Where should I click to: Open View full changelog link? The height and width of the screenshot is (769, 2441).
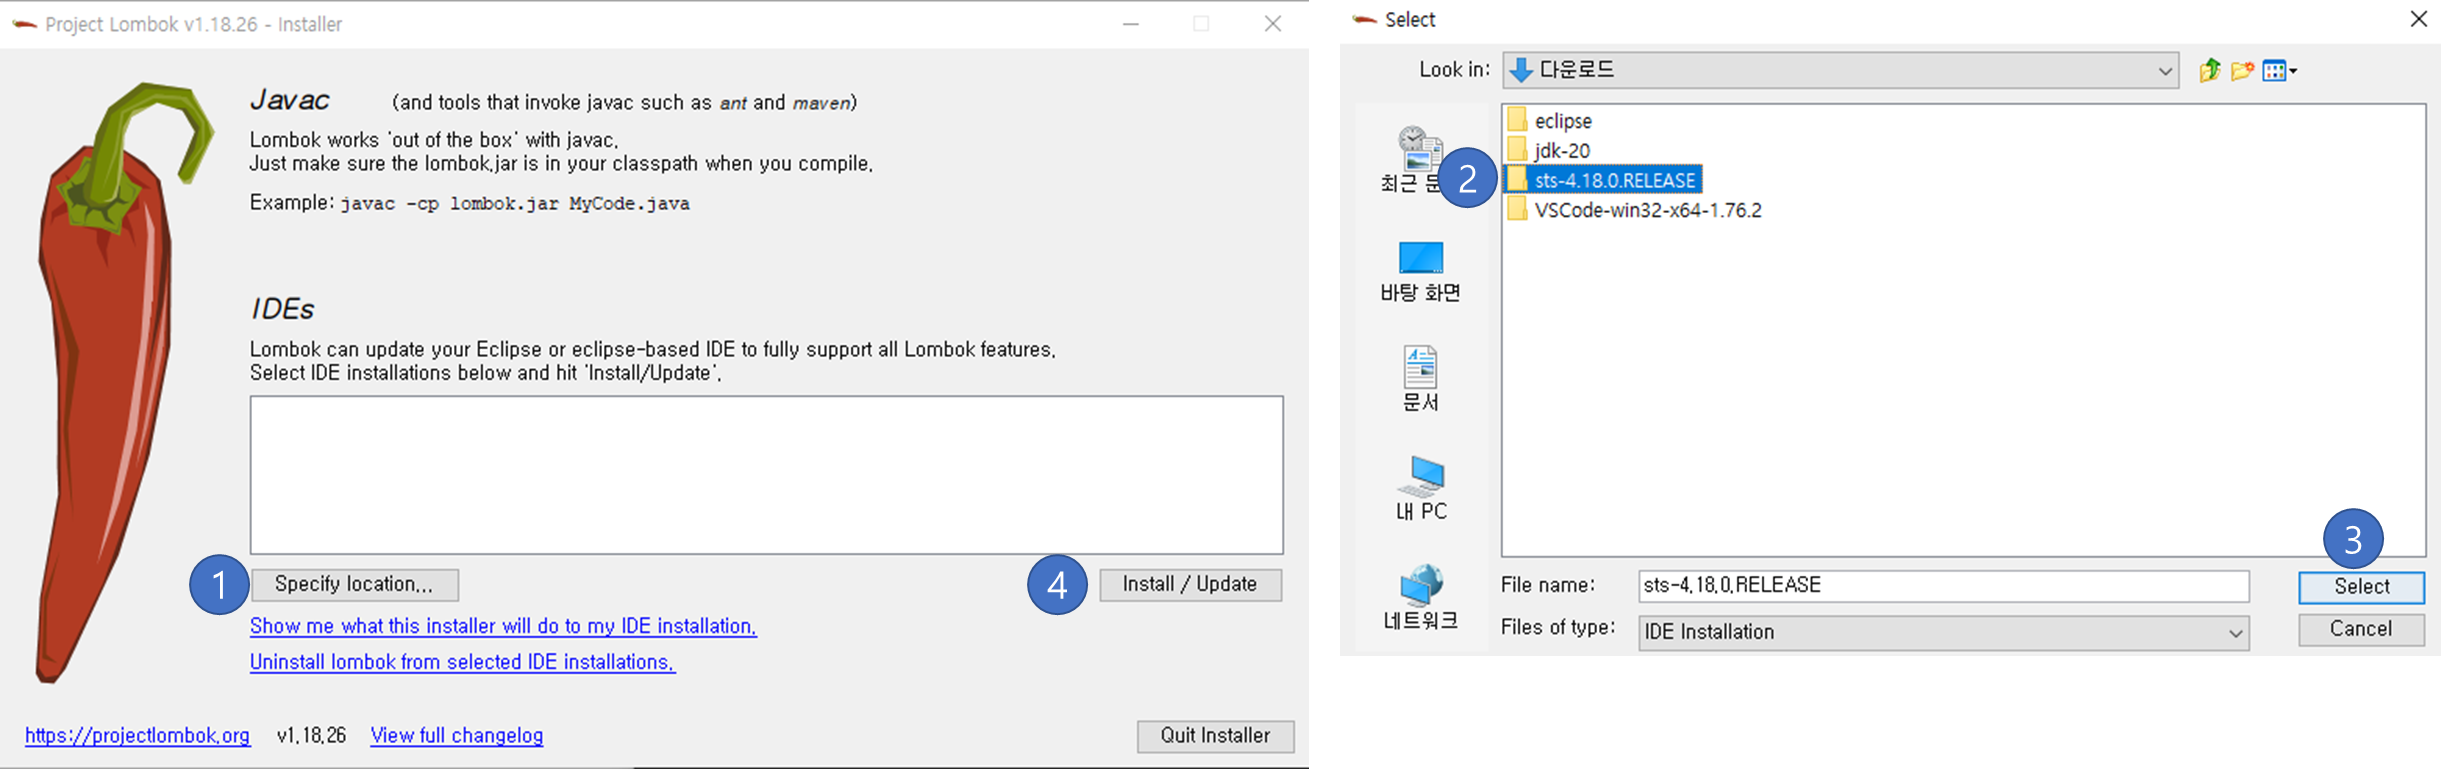click(x=457, y=736)
